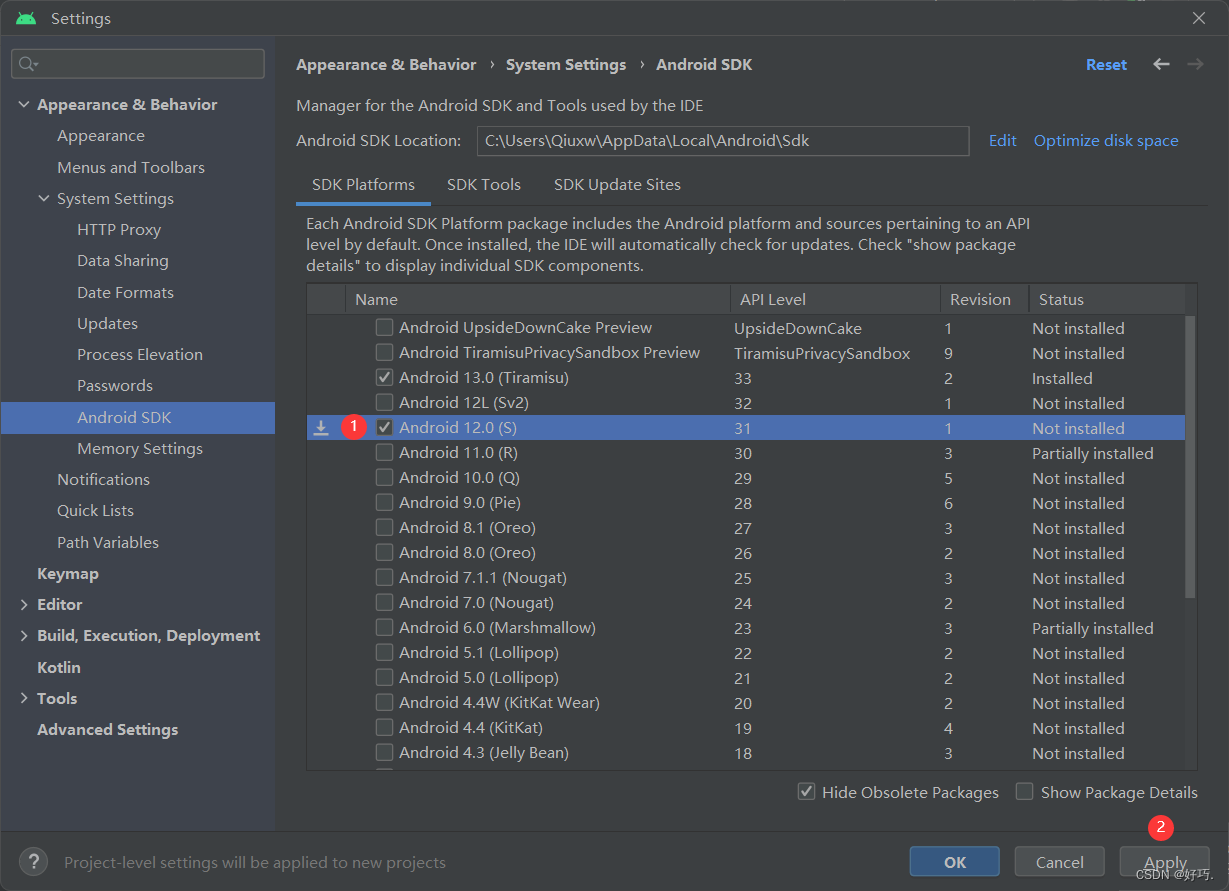Screen dimensions: 1229x891
Task: Click the help question mark icon
Action: 33,861
